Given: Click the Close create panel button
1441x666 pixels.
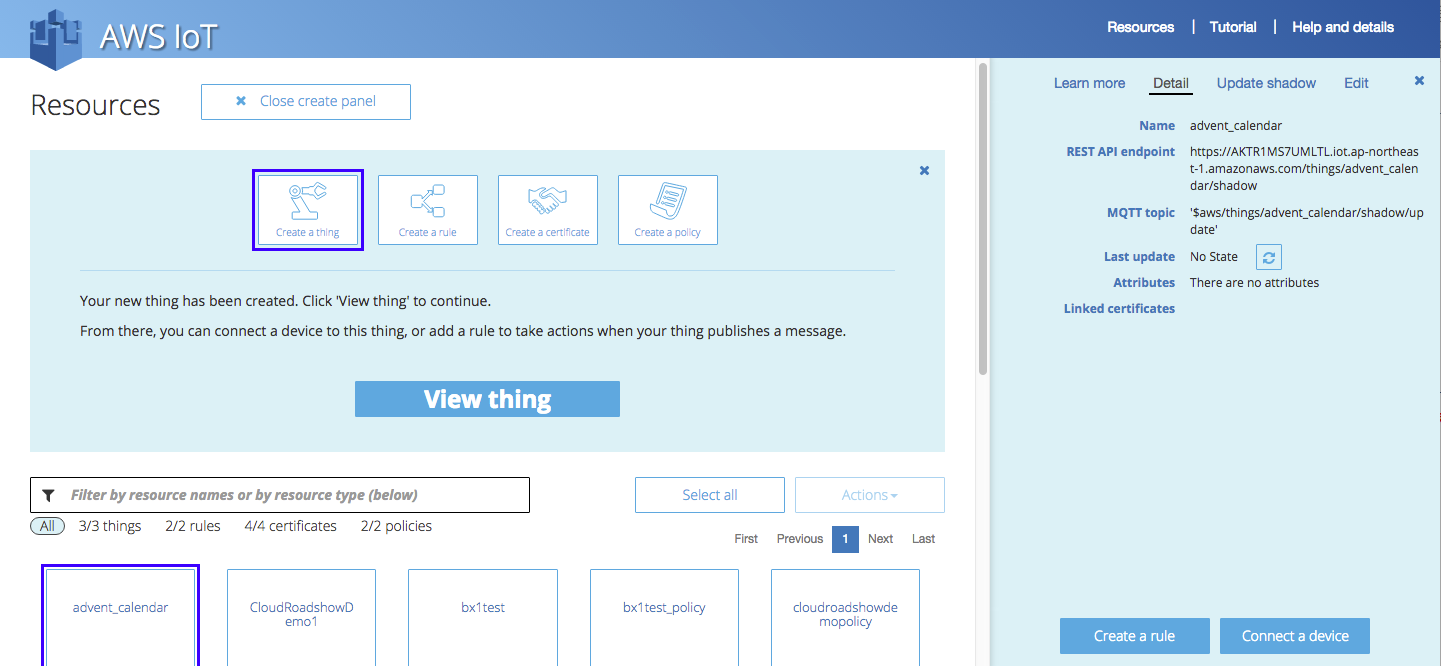Looking at the screenshot, I should 306,102.
